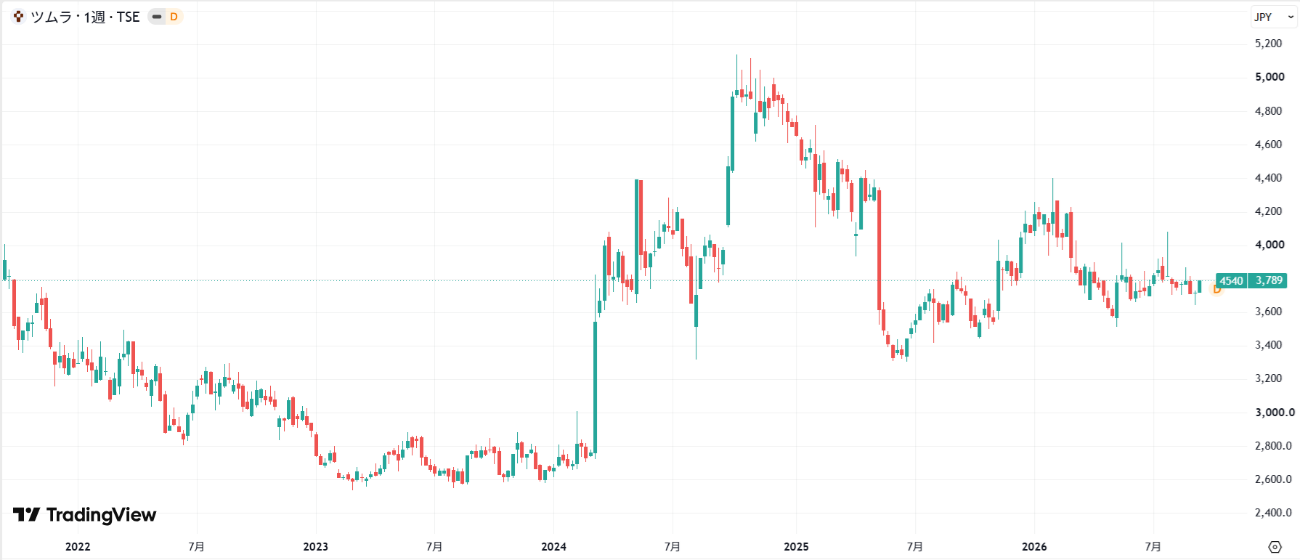
Task: Click the 4,000 level on price scale
Action: [1269, 245]
